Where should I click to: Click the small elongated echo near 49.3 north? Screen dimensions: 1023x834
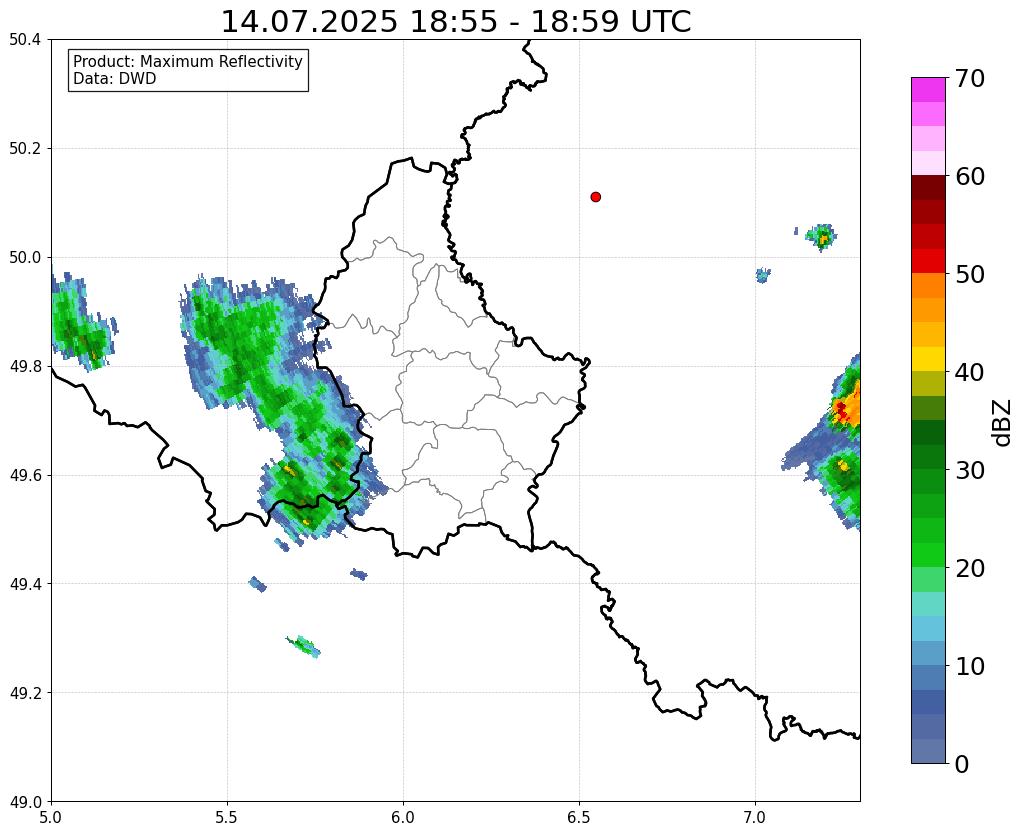[x=303, y=646]
